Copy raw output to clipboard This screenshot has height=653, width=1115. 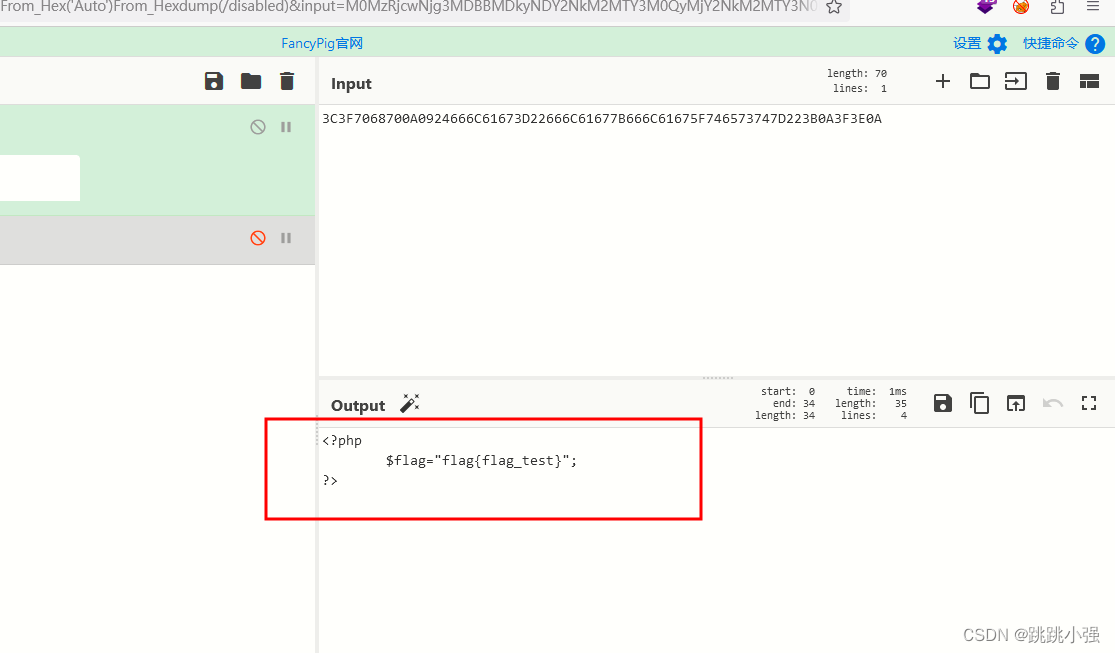979,403
